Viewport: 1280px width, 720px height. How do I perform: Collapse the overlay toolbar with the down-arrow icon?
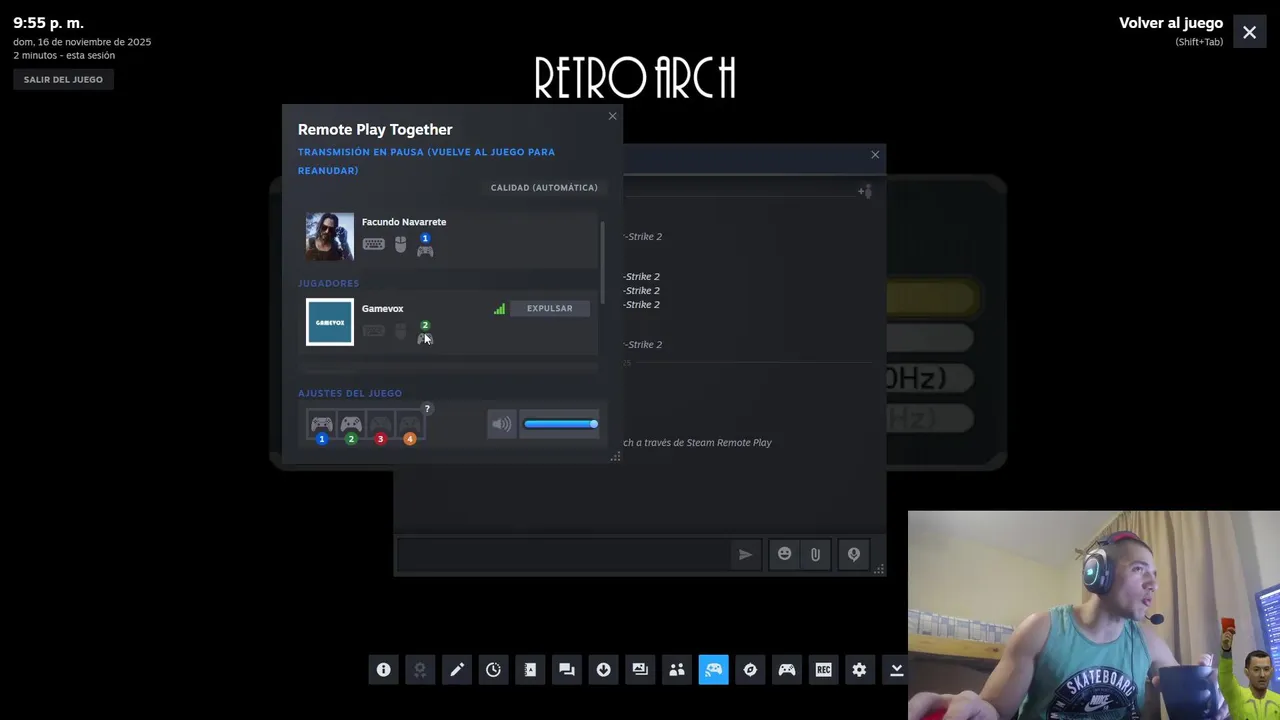point(896,670)
